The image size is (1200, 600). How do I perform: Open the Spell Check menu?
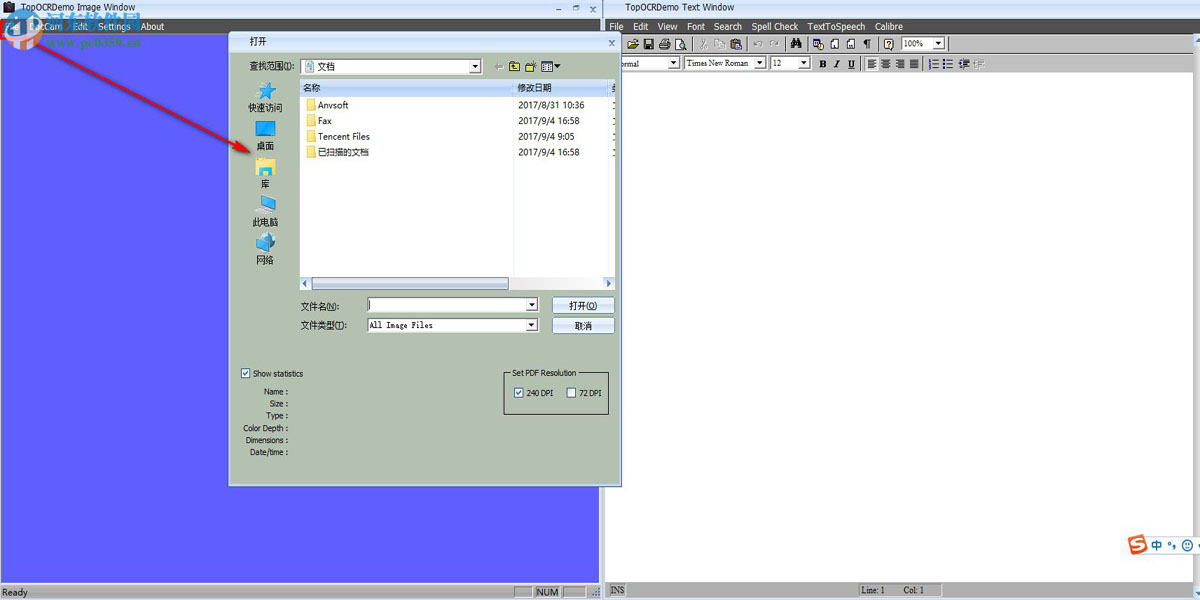point(775,27)
